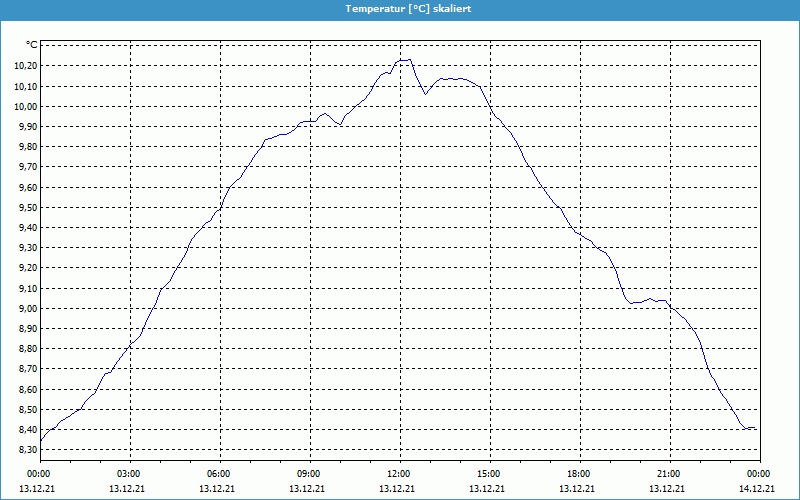Click the 9,50 y-axis tick label
This screenshot has height=500, width=800.
26,208
